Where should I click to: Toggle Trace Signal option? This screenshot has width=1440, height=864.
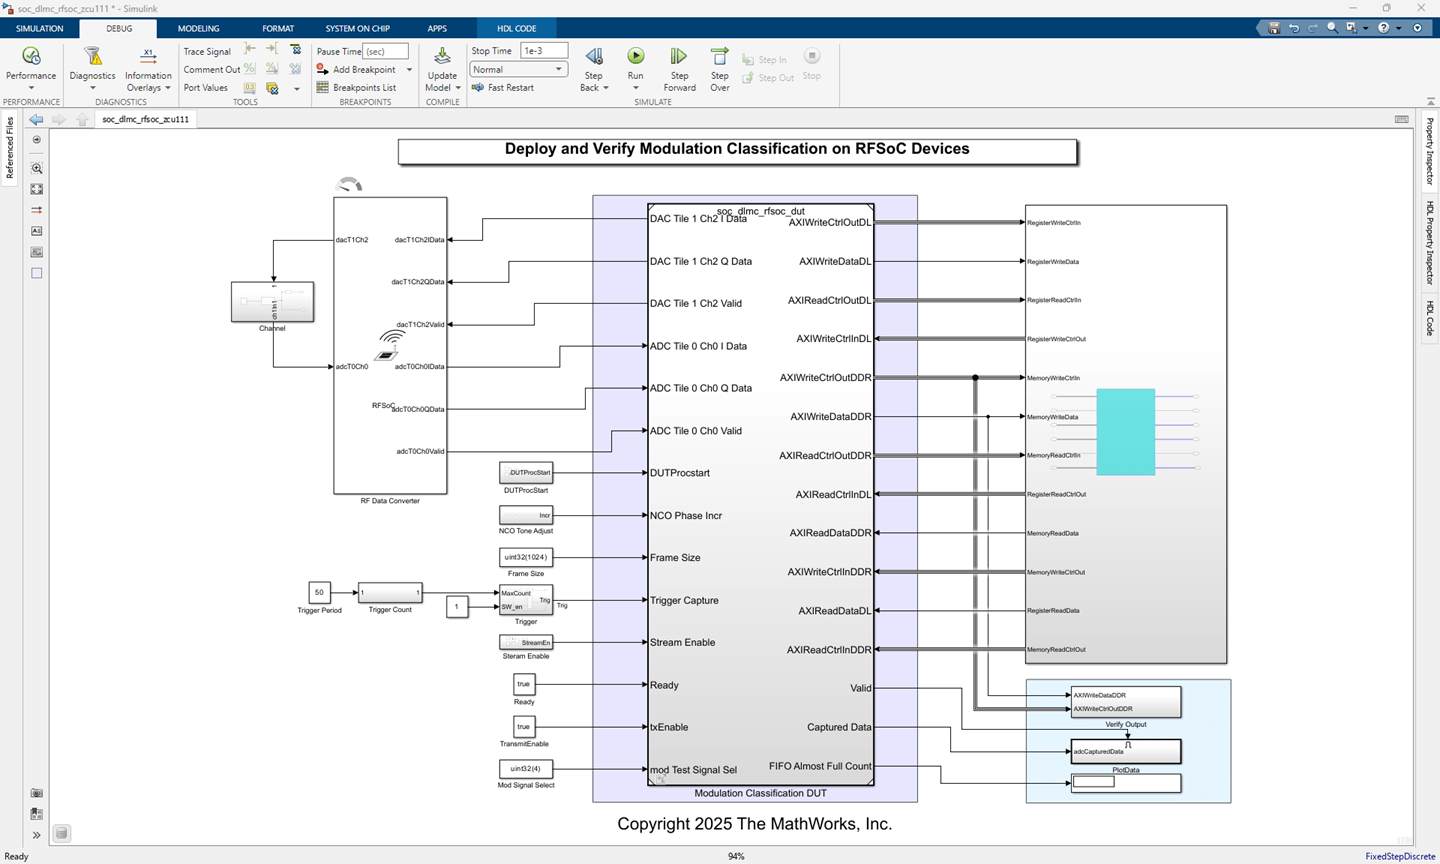(x=206, y=52)
